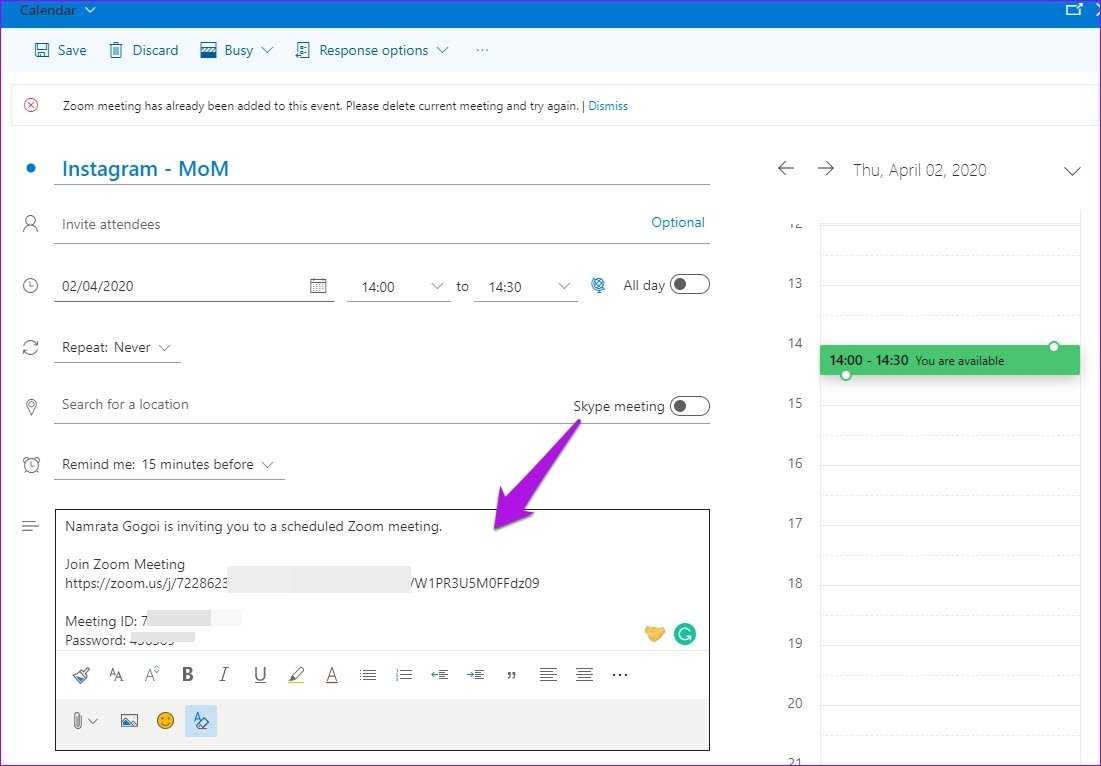The image size is (1101, 766).
Task: Click the Underline formatting icon
Action: tap(260, 675)
